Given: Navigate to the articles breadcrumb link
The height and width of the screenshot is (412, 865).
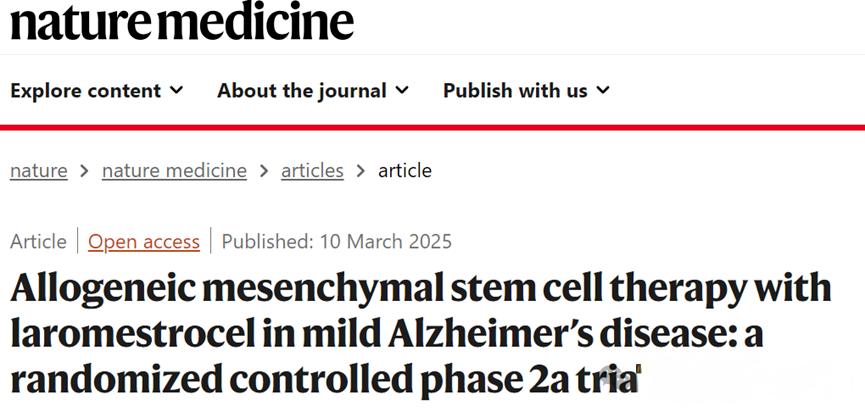Looking at the screenshot, I should point(312,170).
